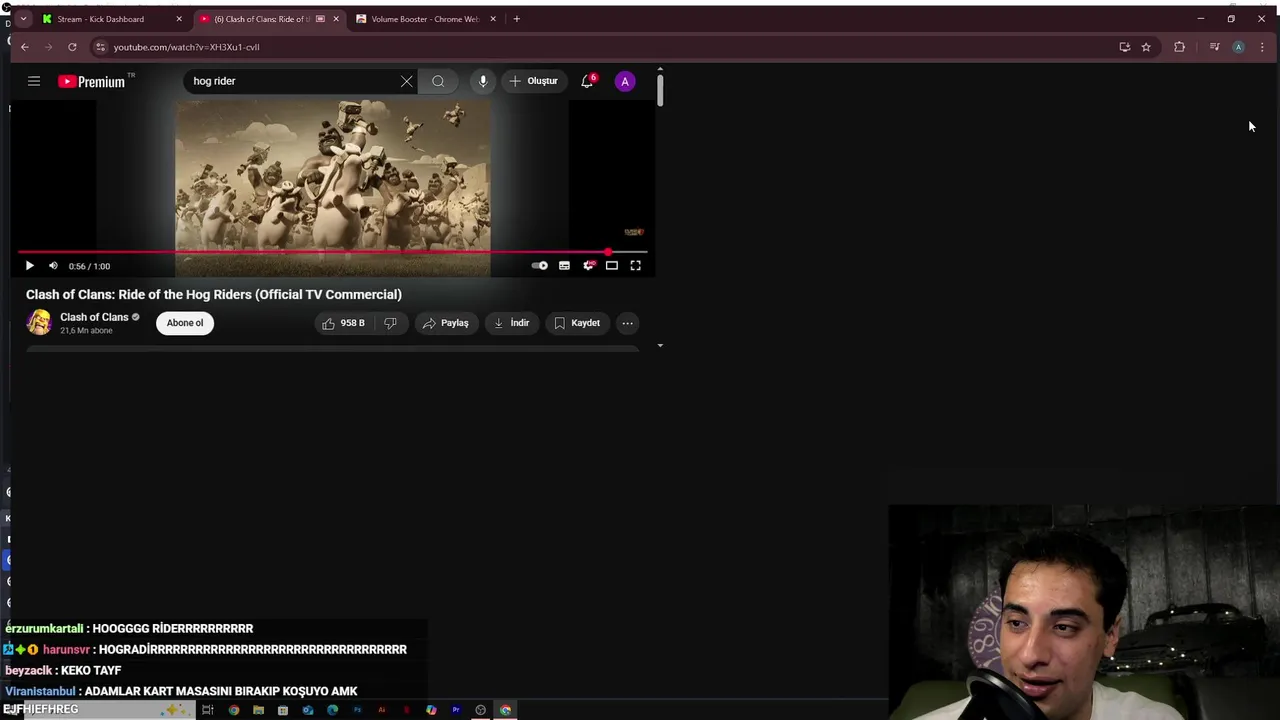The image size is (1280, 720).
Task: Close the Kick Dashboard tab
Action: click(179, 19)
